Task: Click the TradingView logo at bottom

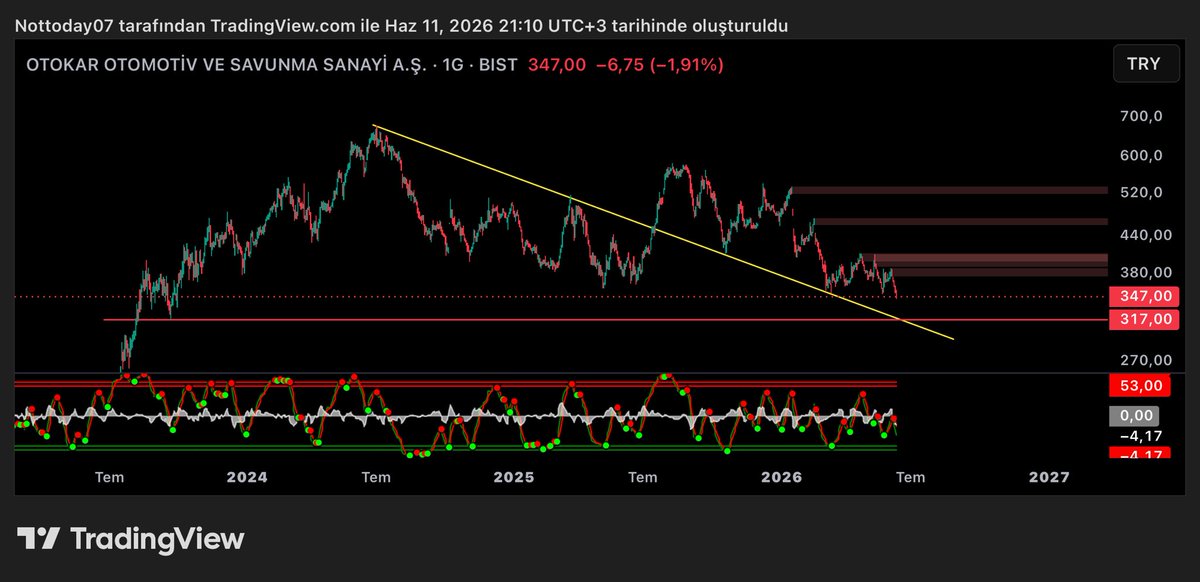Action: point(132,539)
